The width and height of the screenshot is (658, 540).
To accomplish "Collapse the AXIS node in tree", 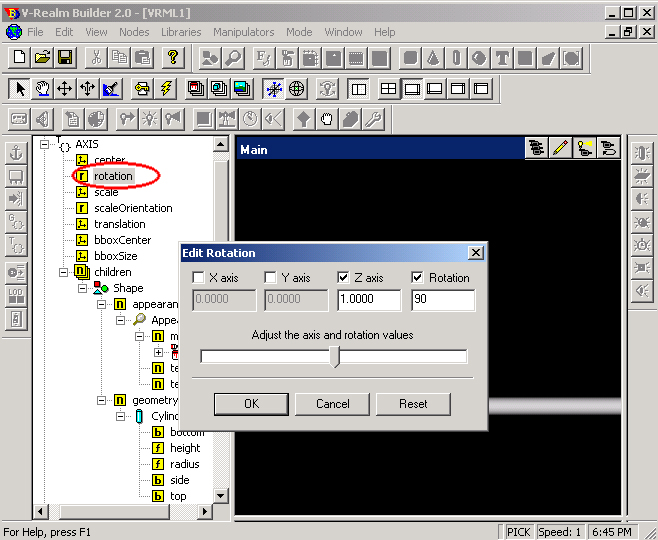I will 44,145.
